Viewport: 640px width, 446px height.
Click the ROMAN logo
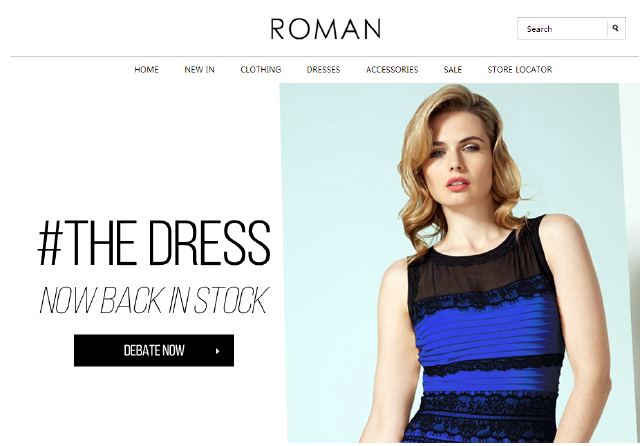[x=326, y=29]
